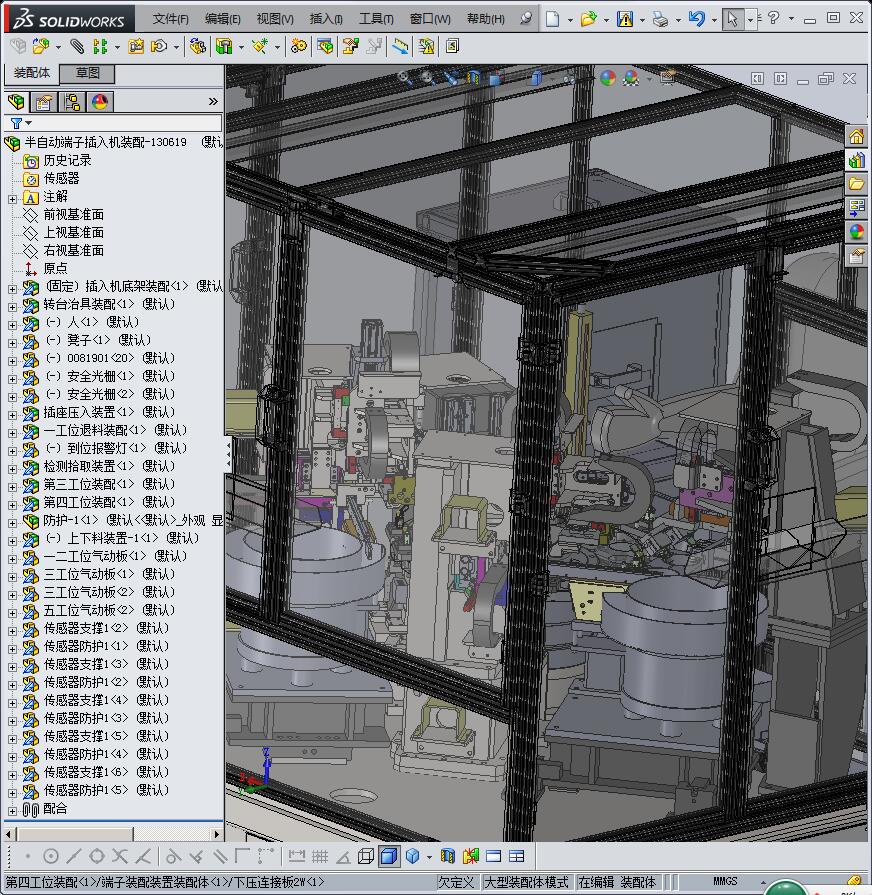Toggle the Shaded With Edges display mode
This screenshot has width=872, height=895.
click(389, 856)
